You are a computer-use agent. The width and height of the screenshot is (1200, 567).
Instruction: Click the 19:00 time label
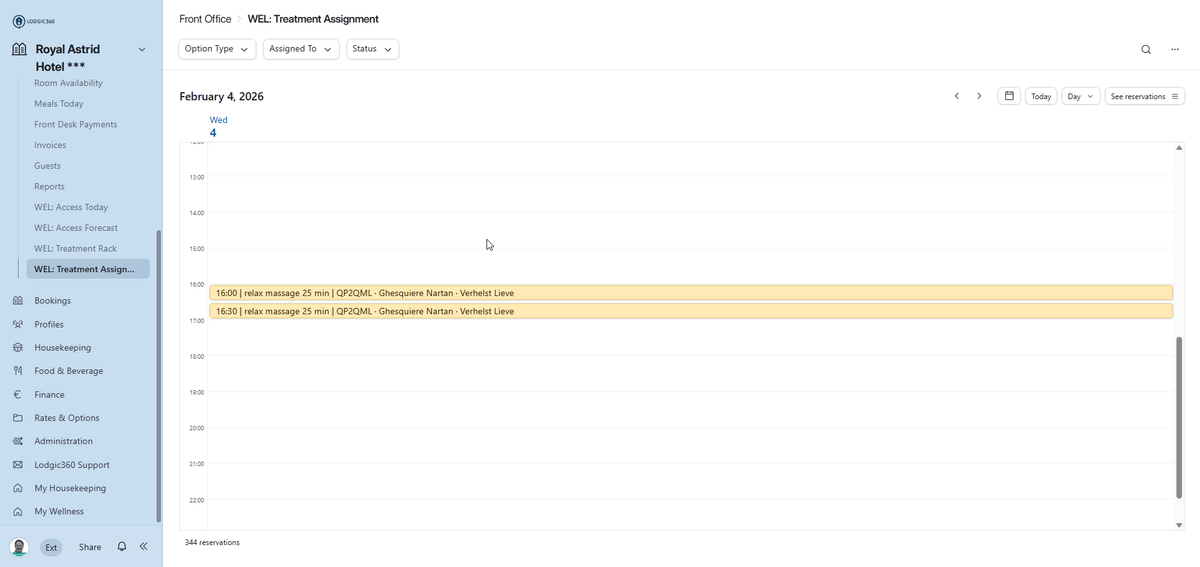[196, 393]
